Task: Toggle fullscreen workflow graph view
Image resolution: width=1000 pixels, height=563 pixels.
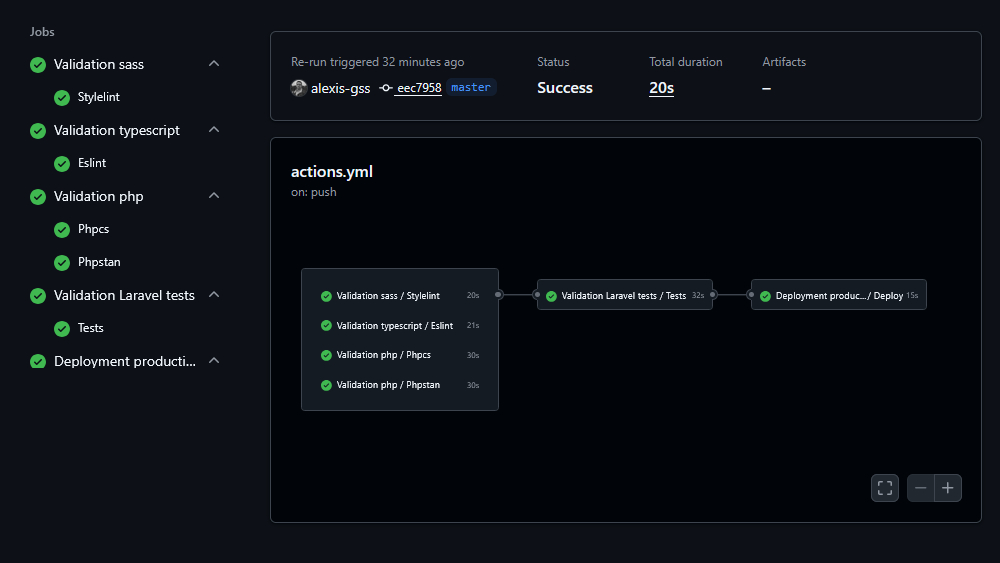Action: pyautogui.click(x=885, y=488)
